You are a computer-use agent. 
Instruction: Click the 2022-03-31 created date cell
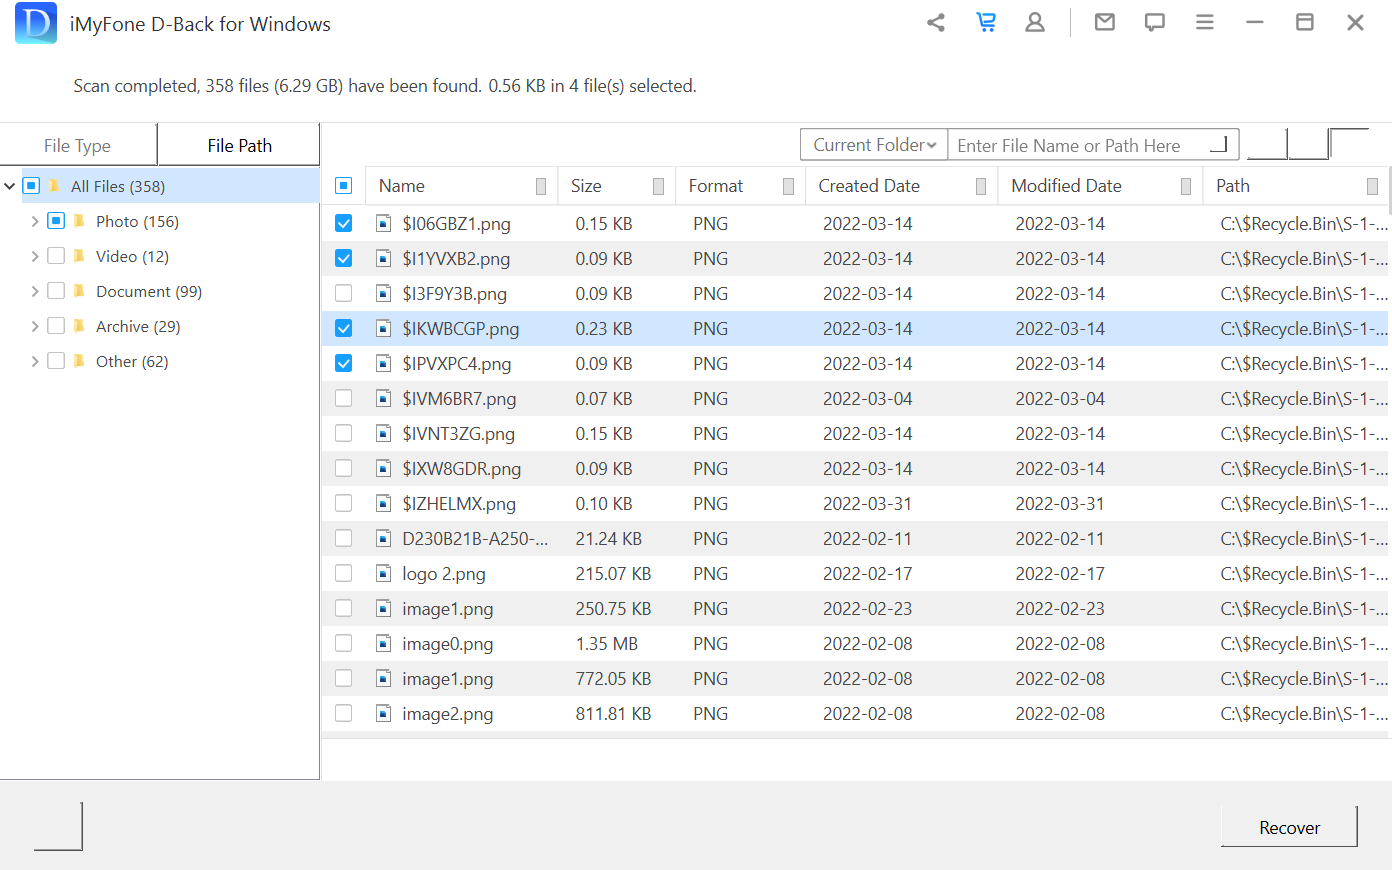coord(867,503)
